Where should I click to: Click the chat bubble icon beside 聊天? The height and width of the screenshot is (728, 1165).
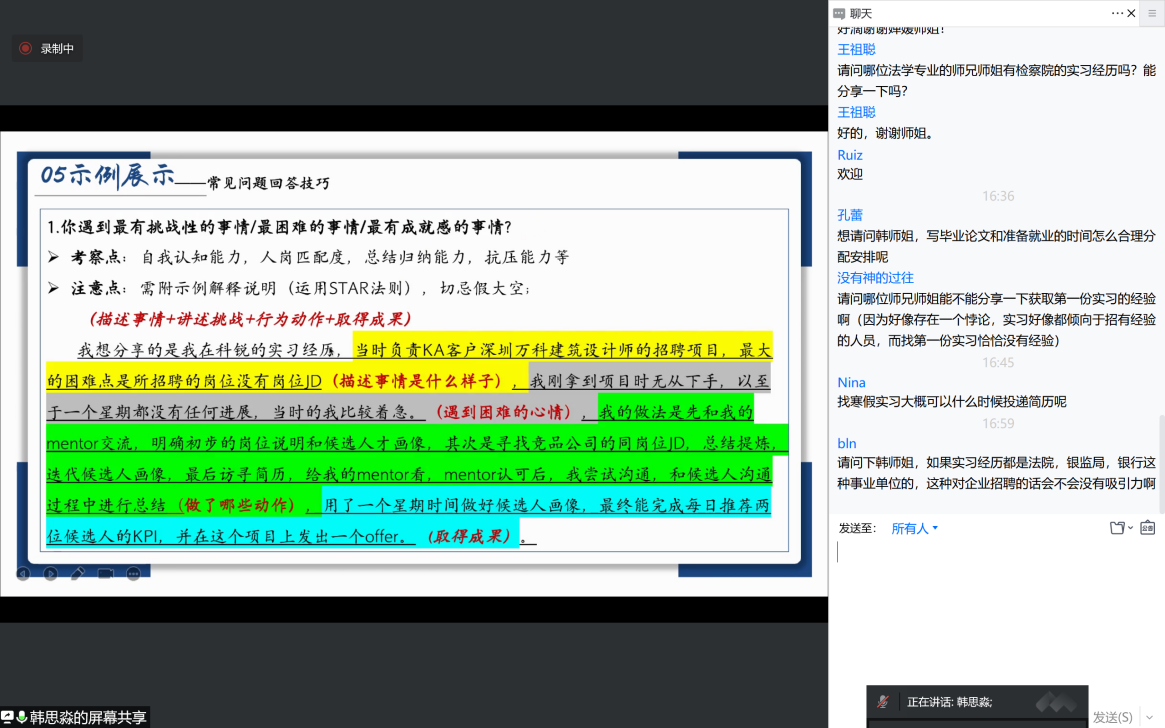point(839,13)
